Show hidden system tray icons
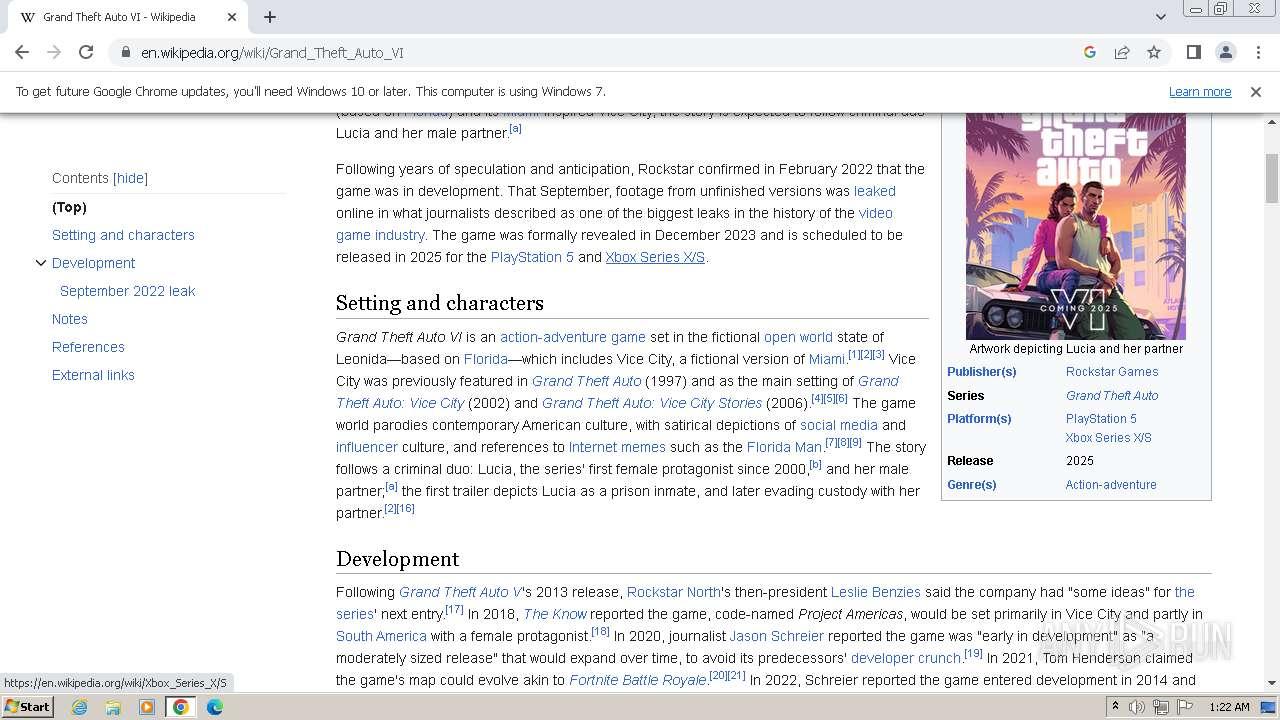Image resolution: width=1280 pixels, height=720 pixels. [x=1115, y=707]
